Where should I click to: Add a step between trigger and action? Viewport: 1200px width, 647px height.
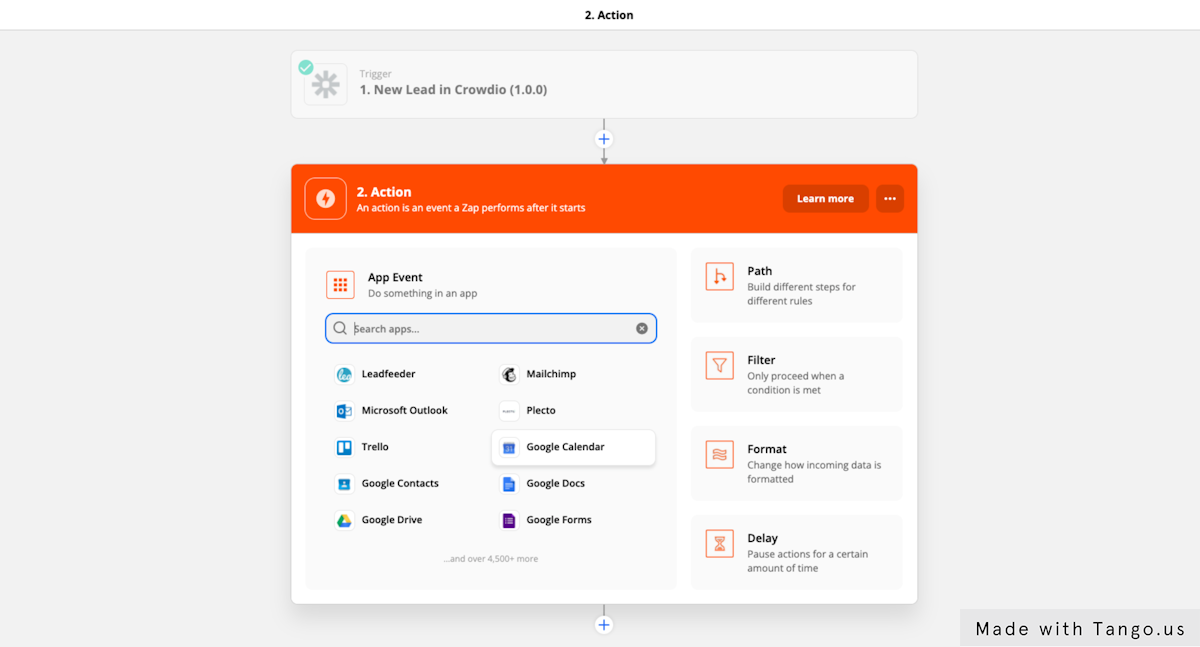[x=604, y=139]
